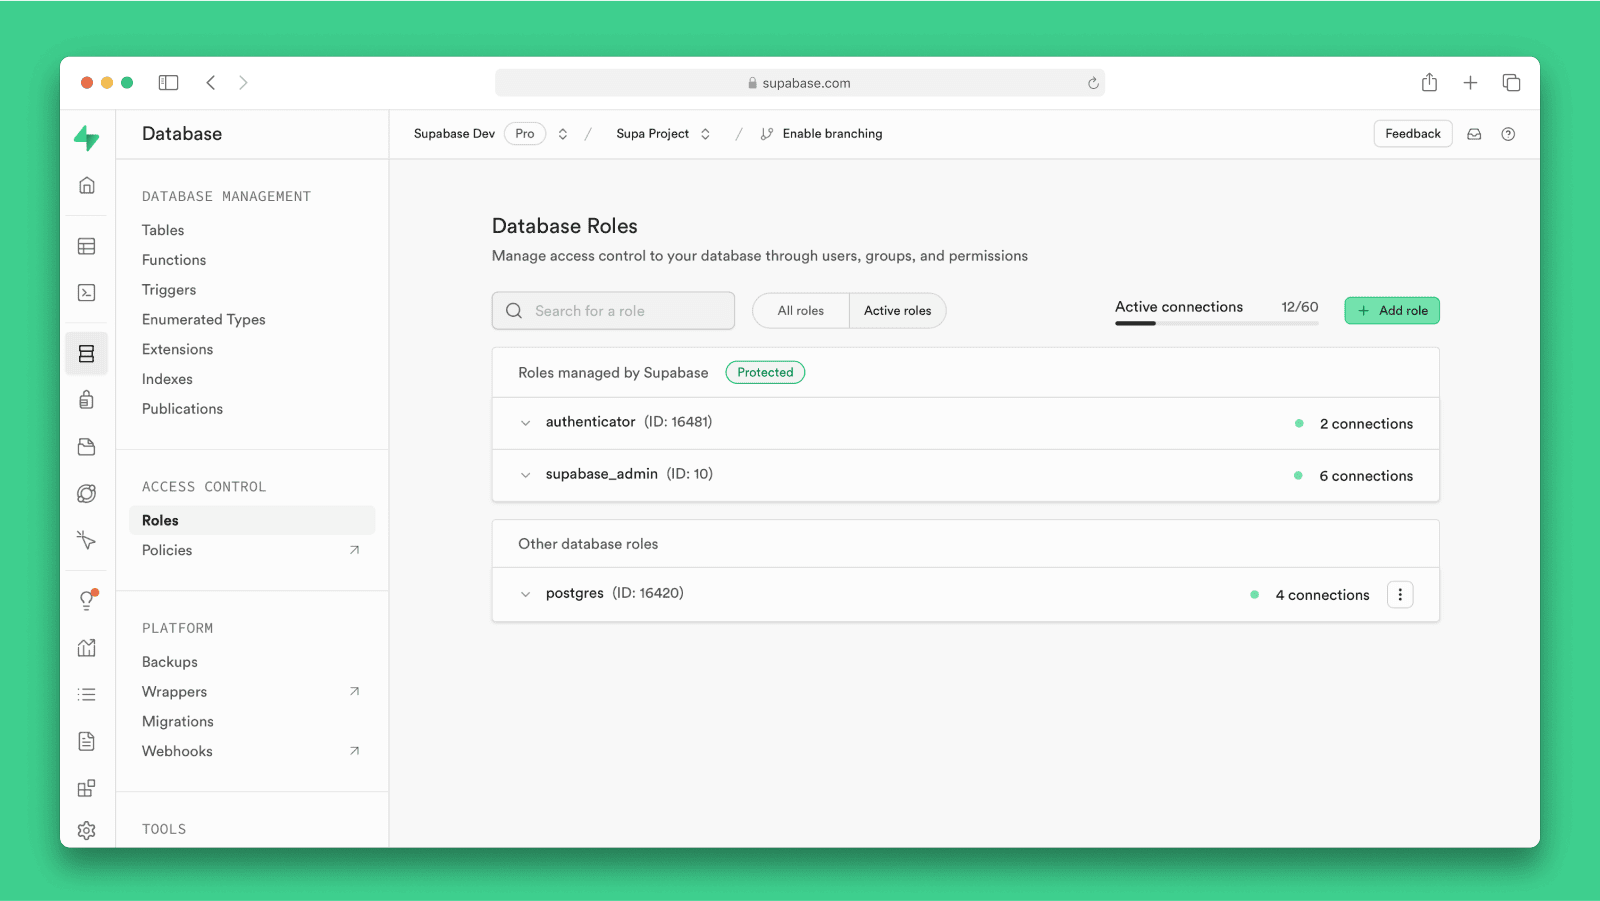
Task: Open Enumerated Types menu item
Action: [x=204, y=320]
